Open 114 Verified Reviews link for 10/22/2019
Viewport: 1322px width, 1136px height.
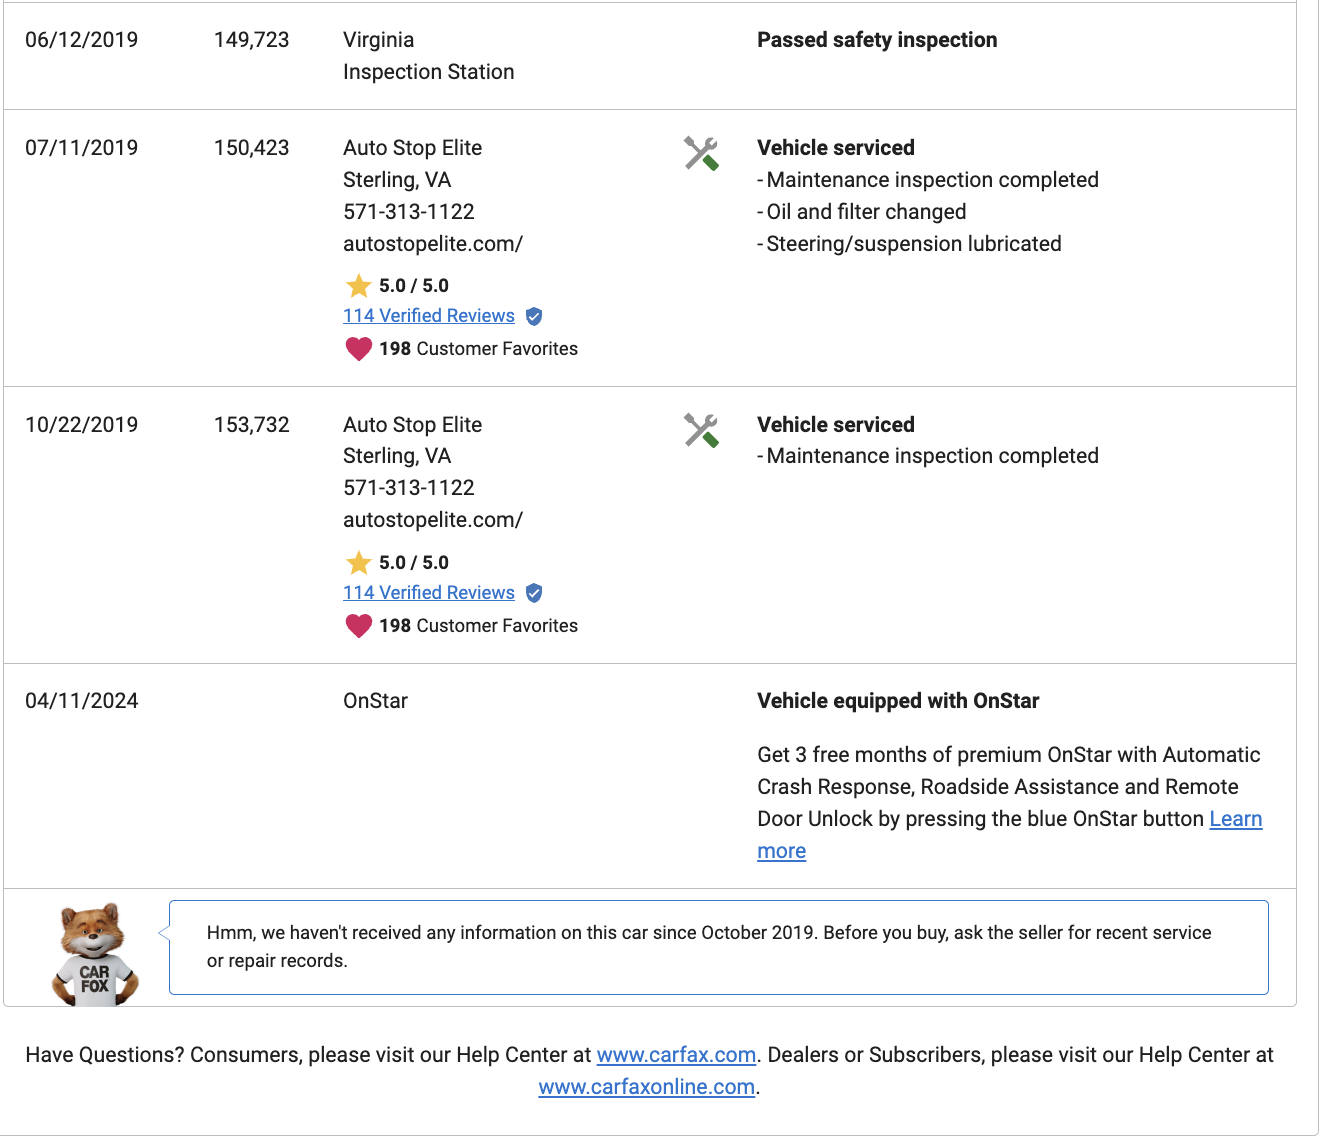point(429,593)
